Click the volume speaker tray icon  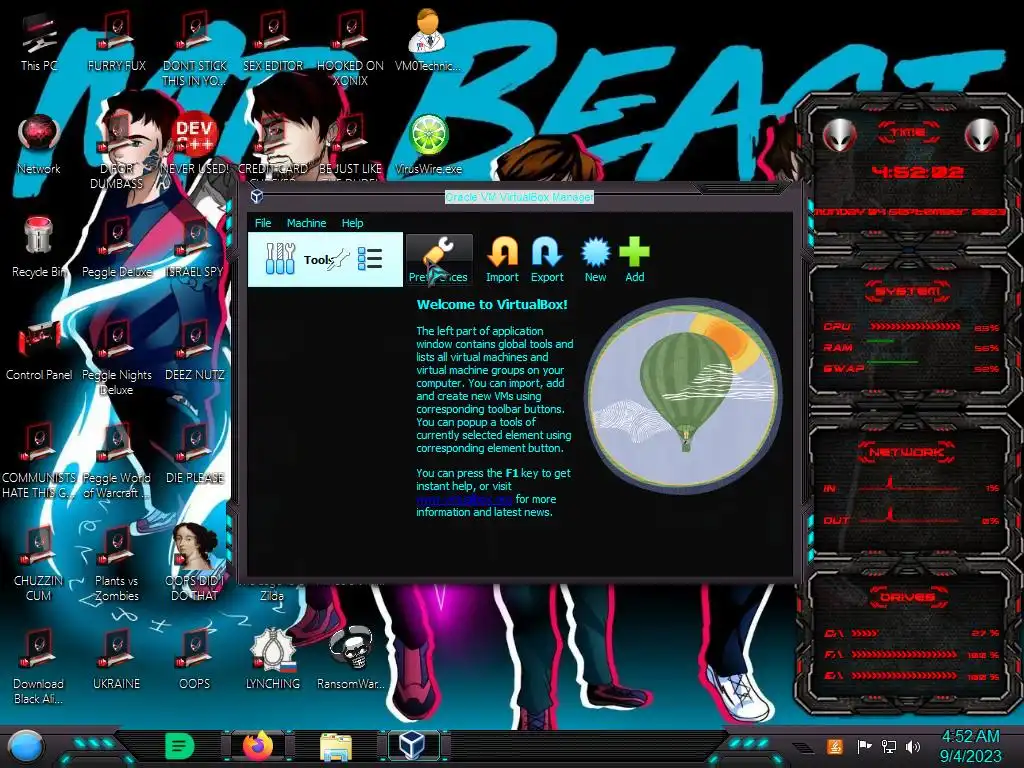(x=913, y=746)
